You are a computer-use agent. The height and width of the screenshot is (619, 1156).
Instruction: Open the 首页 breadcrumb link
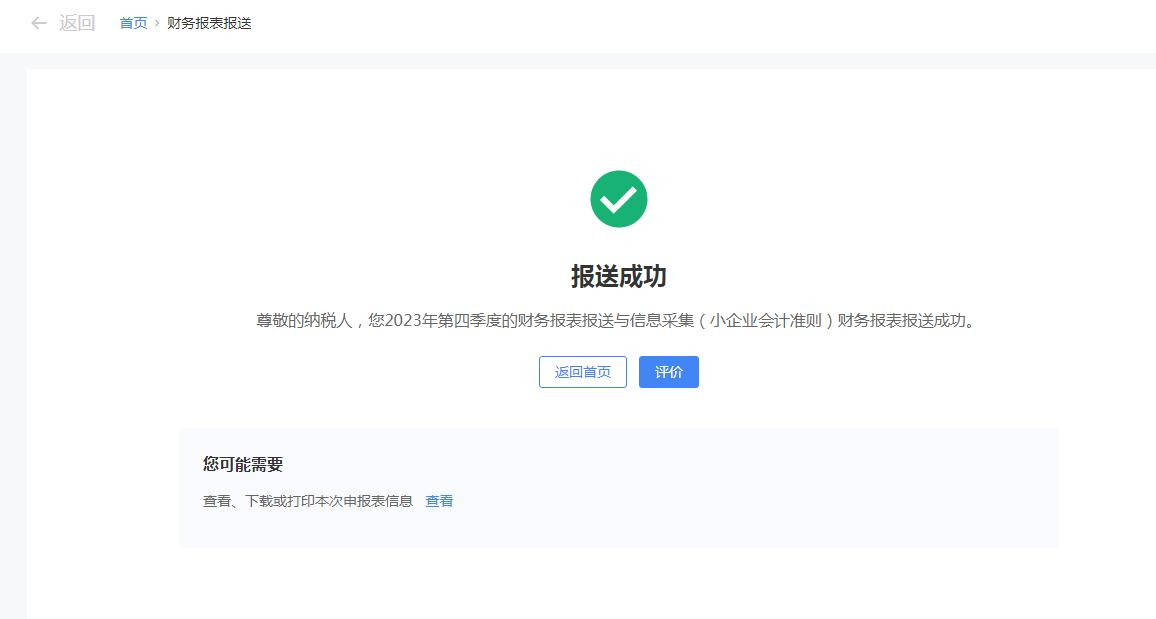(x=133, y=23)
